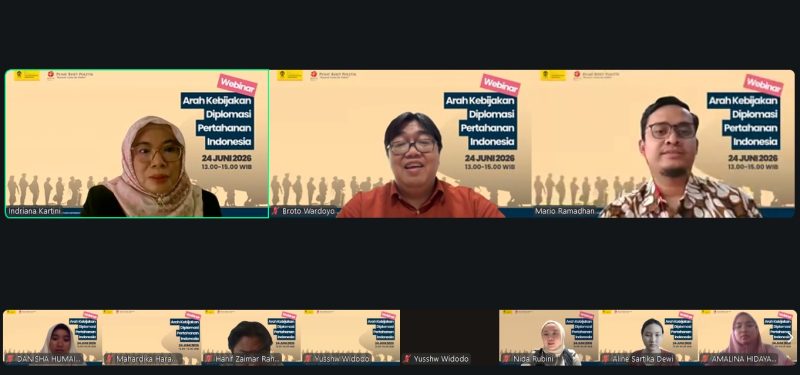Open the black camera-off Yusshw Widodo thumbnail
800x375 pixels.
pos(449,337)
